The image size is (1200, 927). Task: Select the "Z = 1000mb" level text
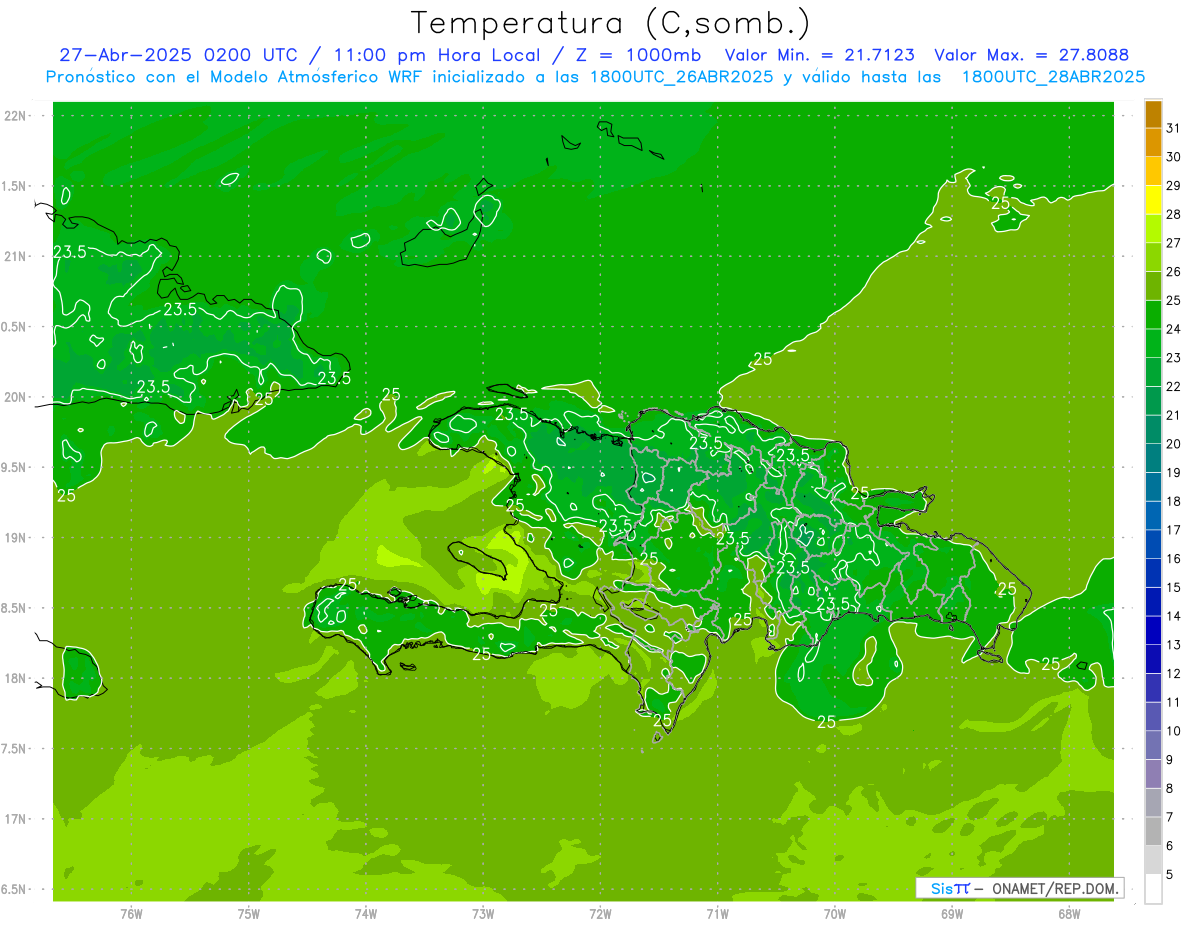[639, 55]
